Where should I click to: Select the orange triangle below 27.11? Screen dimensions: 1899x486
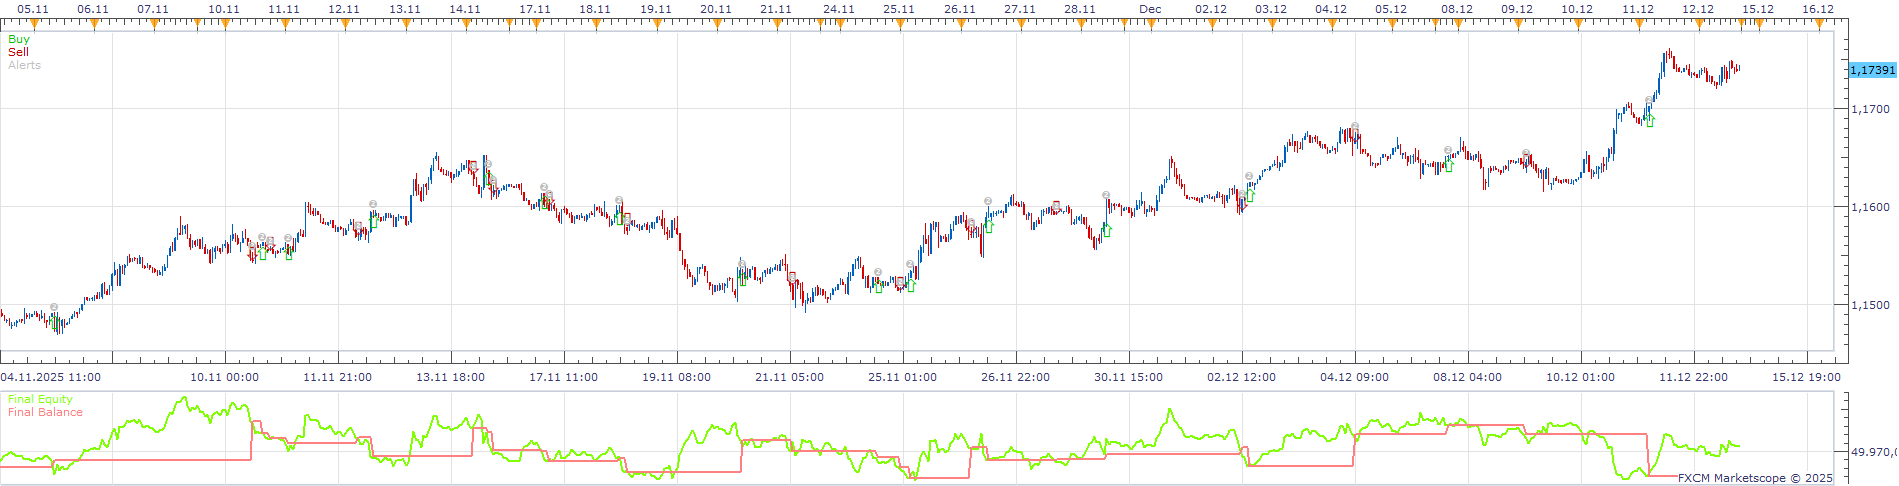tap(1020, 24)
